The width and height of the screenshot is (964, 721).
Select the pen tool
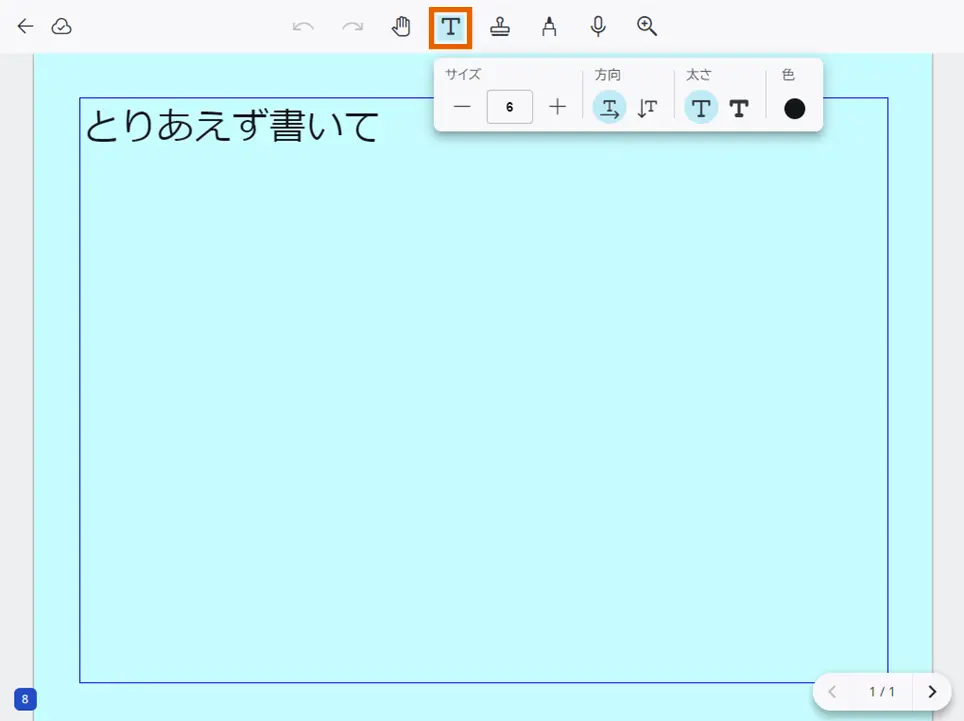pos(549,26)
